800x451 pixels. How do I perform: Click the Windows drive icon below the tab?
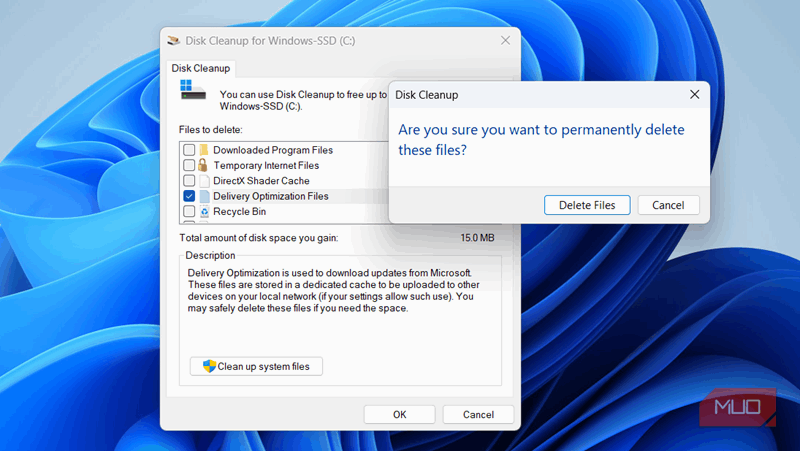[x=192, y=91]
